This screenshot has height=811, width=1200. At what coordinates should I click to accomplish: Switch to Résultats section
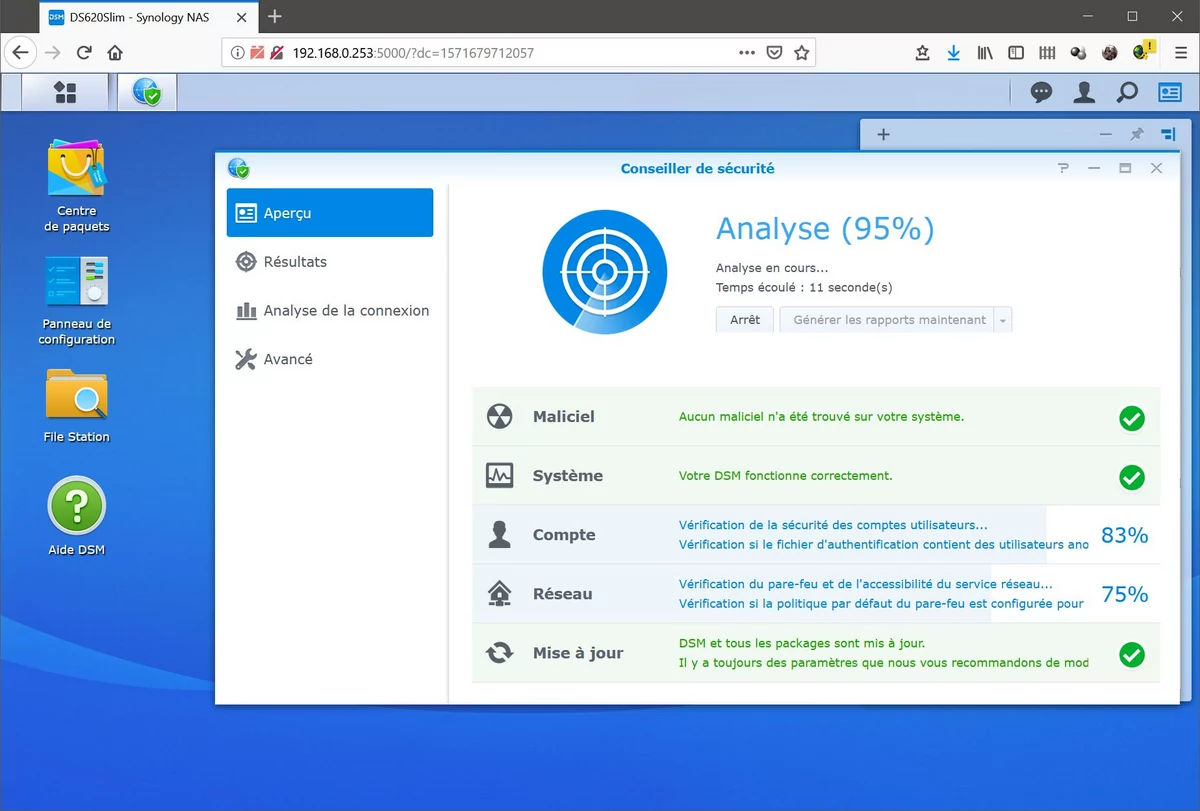coord(330,262)
